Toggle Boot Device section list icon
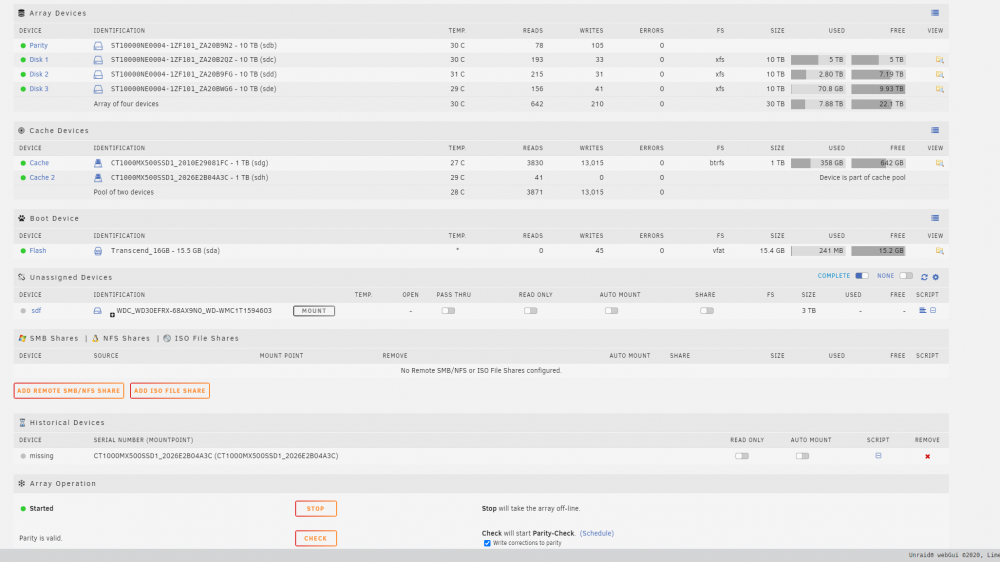 coord(935,218)
